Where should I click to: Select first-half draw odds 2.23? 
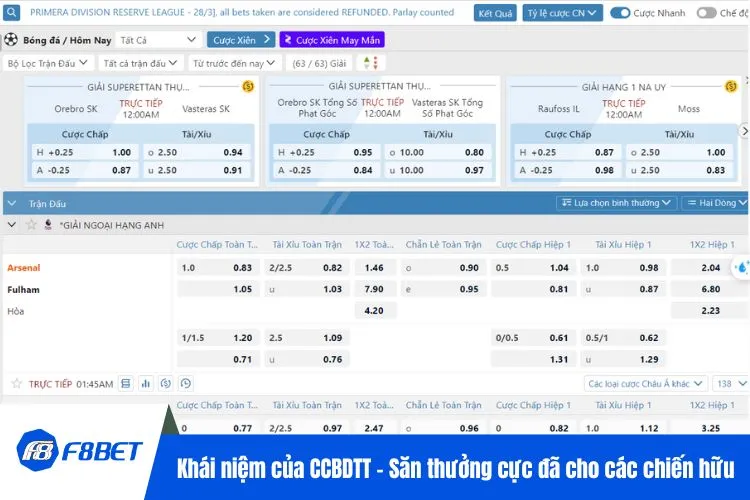pyautogui.click(x=710, y=311)
